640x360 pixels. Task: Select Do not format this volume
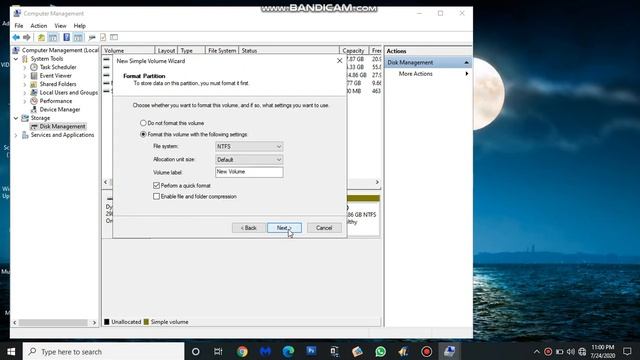pos(143,123)
